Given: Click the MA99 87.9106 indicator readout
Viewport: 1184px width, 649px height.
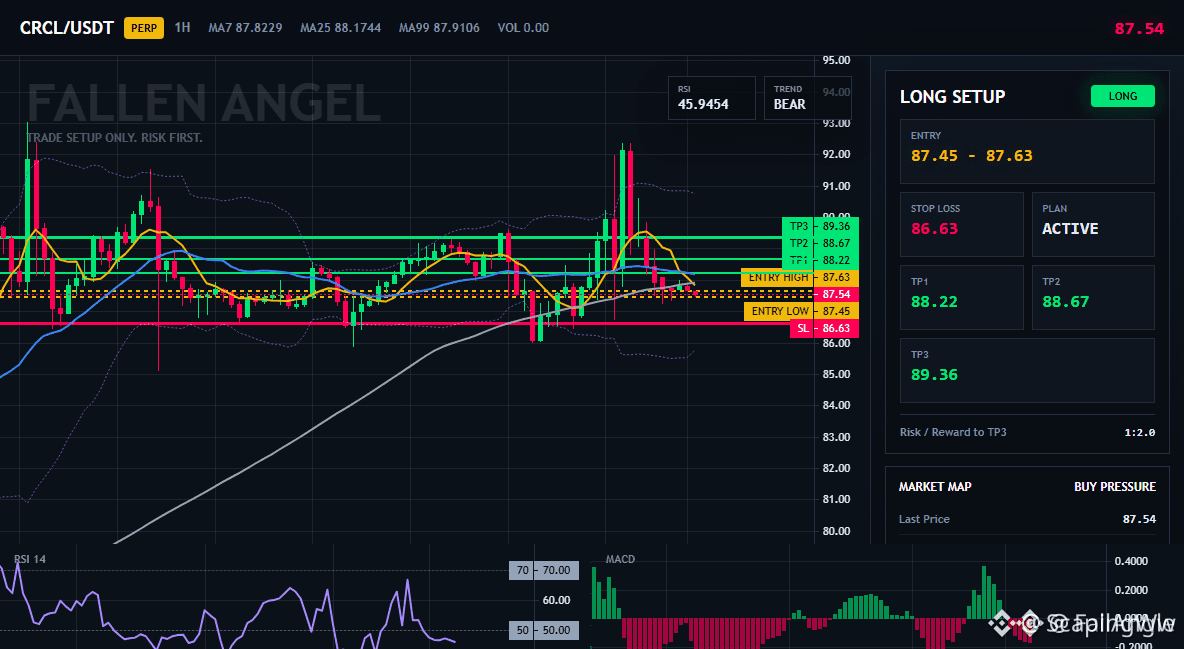Looking at the screenshot, I should (439, 27).
